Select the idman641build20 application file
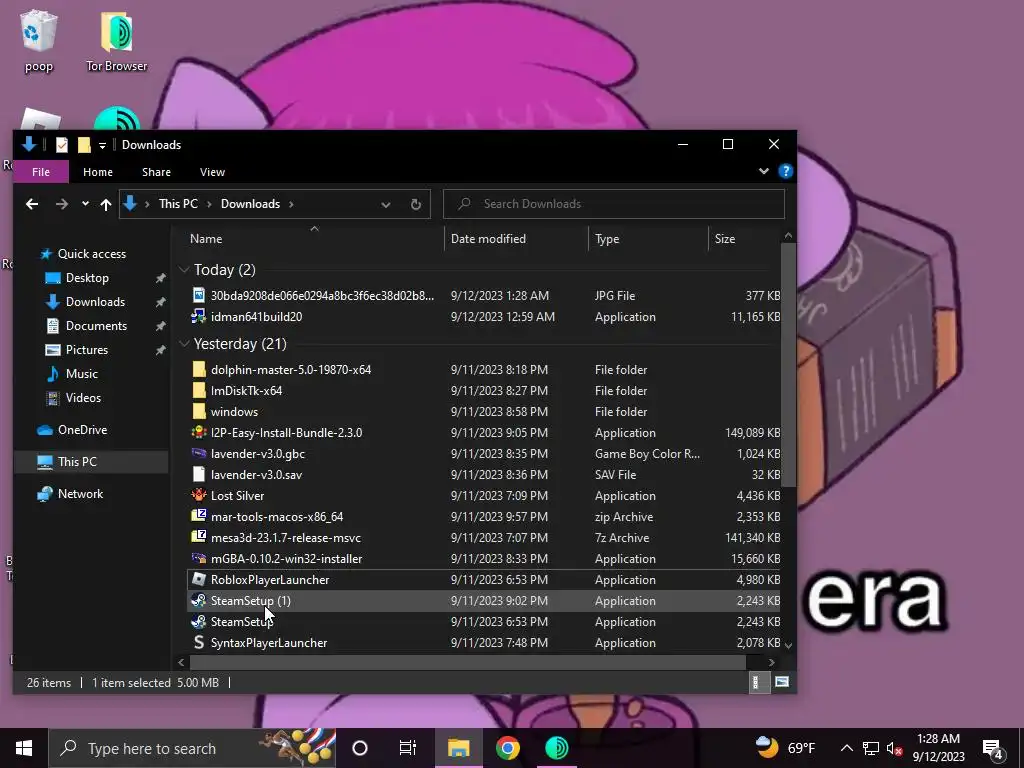Image resolution: width=1024 pixels, height=768 pixels. 484,317
